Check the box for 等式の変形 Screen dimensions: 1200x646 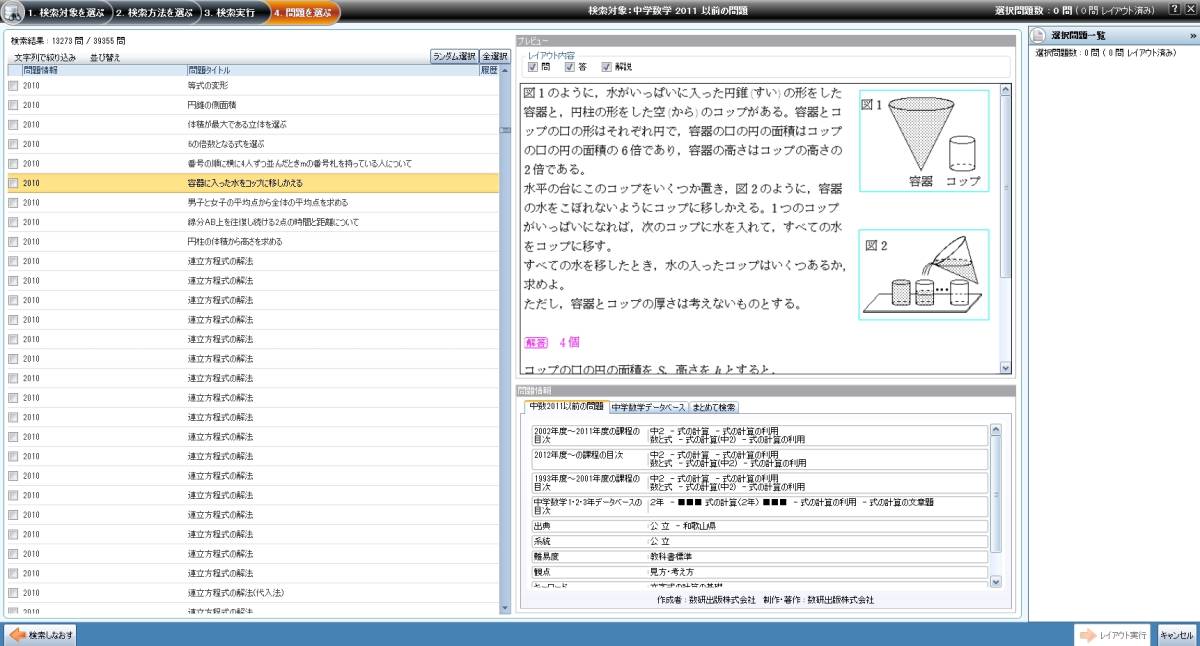pyautogui.click(x=13, y=86)
